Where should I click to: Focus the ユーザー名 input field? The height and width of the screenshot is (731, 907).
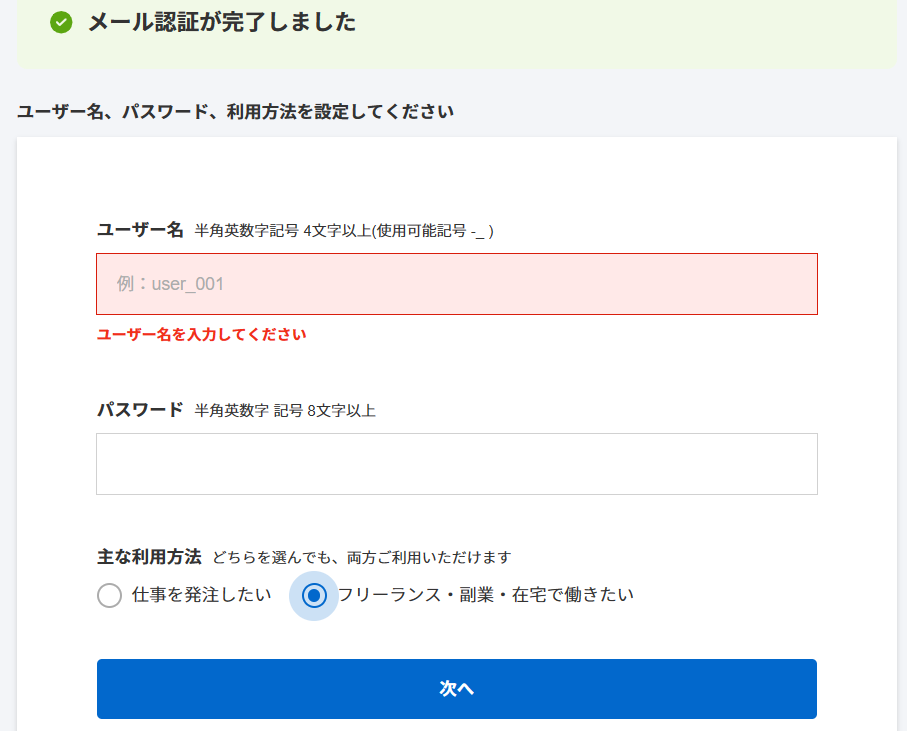pyautogui.click(x=456, y=284)
